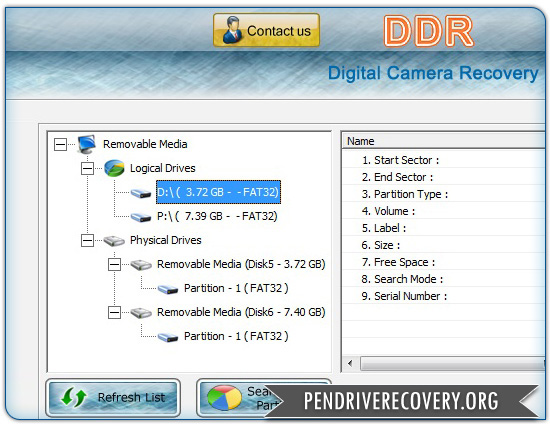Click the '9. Serial Number :' row

(443, 296)
